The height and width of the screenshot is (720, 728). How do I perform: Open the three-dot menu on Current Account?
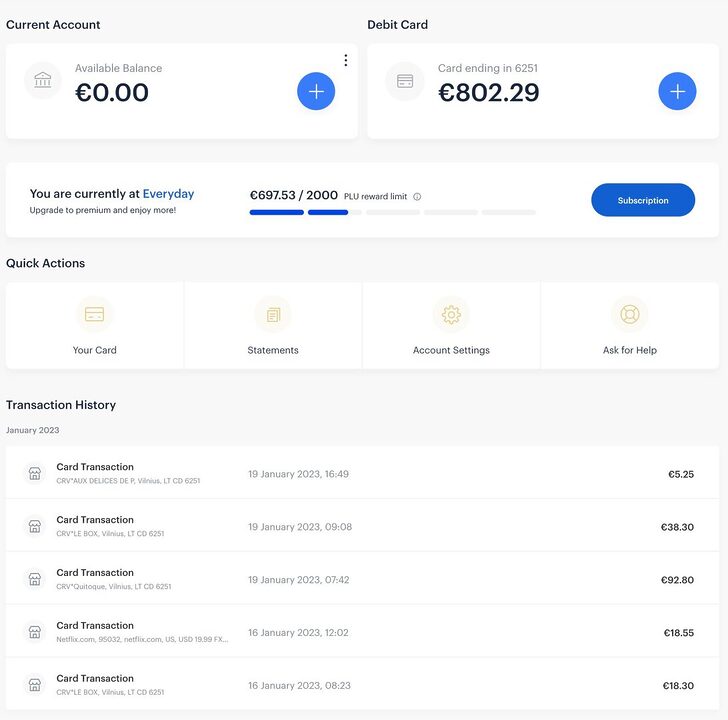tap(346, 60)
